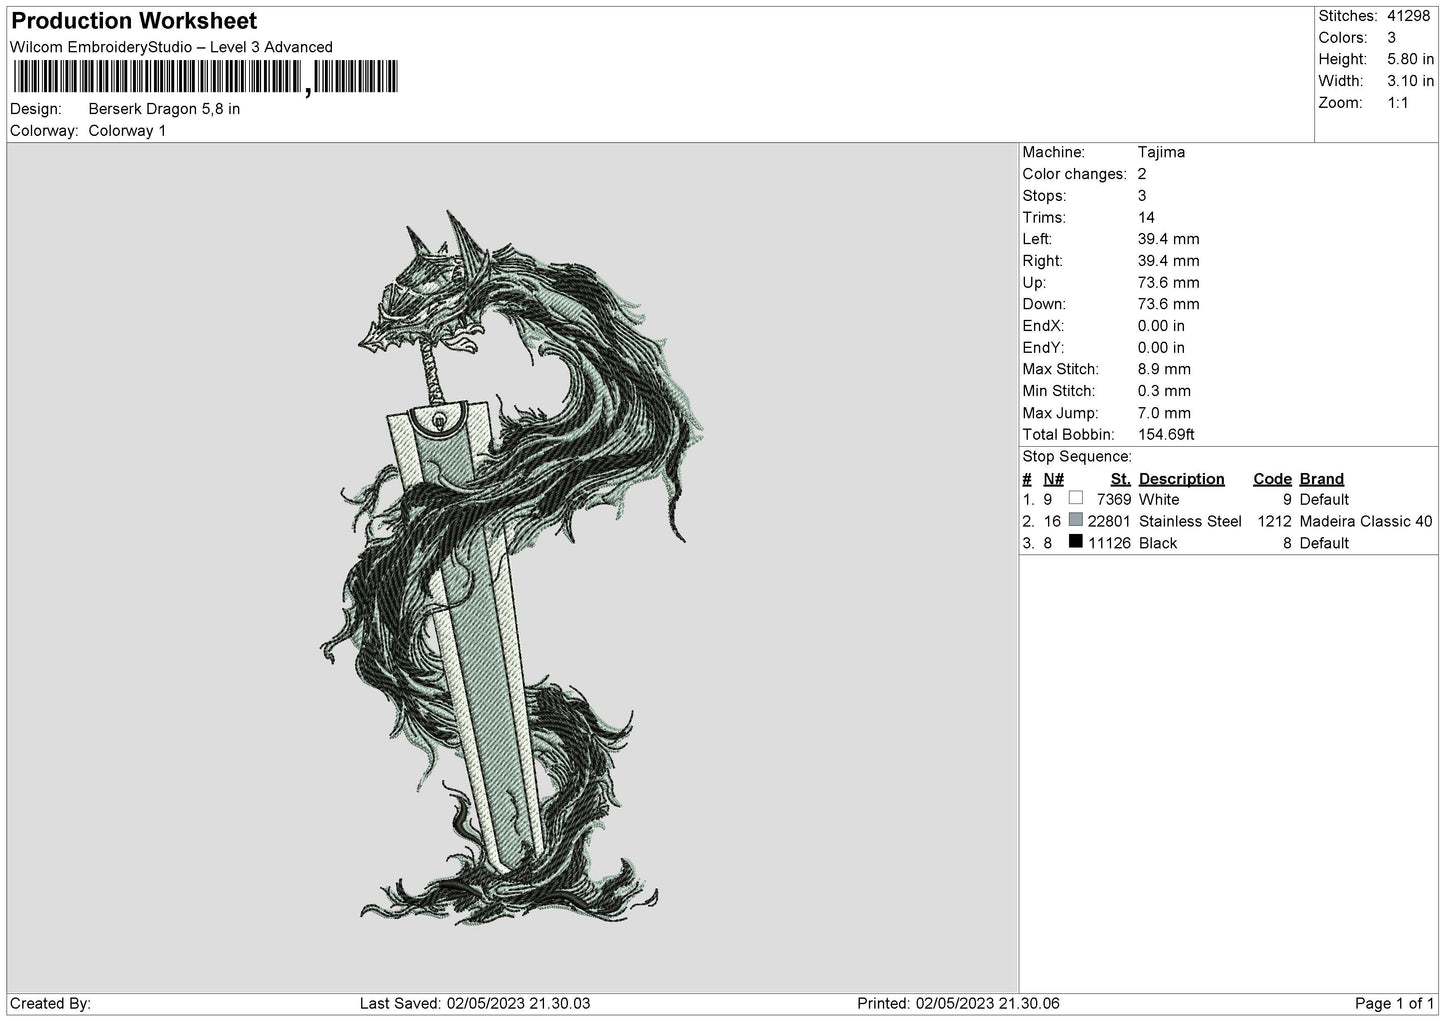The width and height of the screenshot is (1445, 1021).
Task: Click the Berserk Dragon design name
Action: tap(164, 109)
